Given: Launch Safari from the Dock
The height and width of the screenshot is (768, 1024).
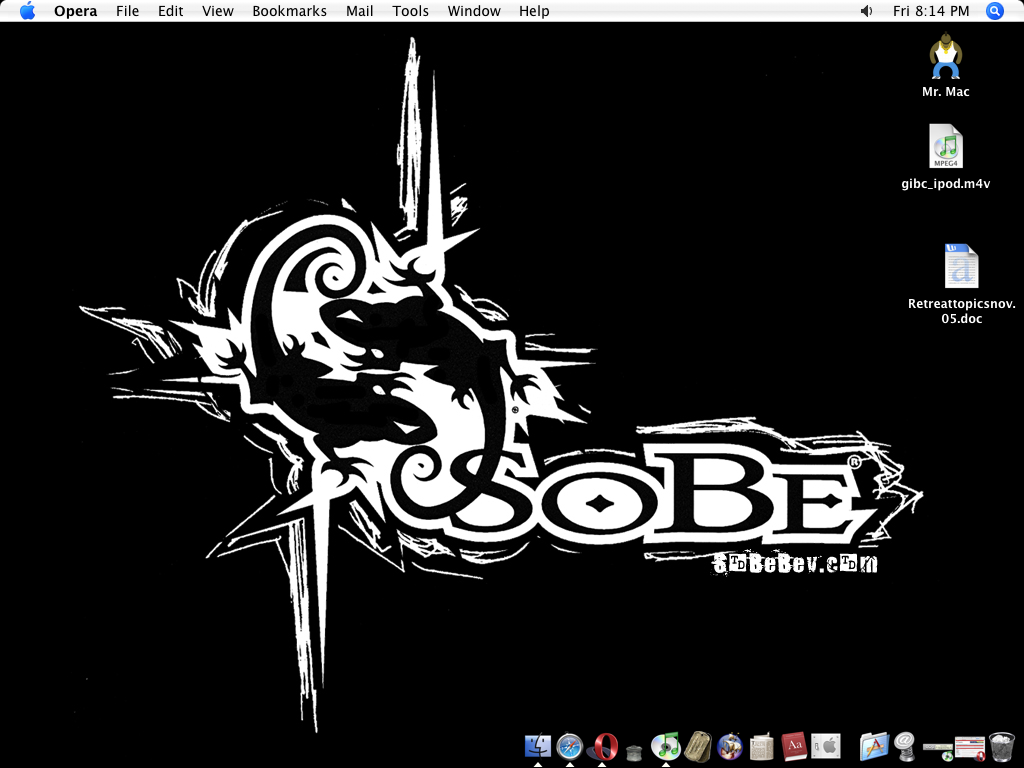Looking at the screenshot, I should [569, 746].
